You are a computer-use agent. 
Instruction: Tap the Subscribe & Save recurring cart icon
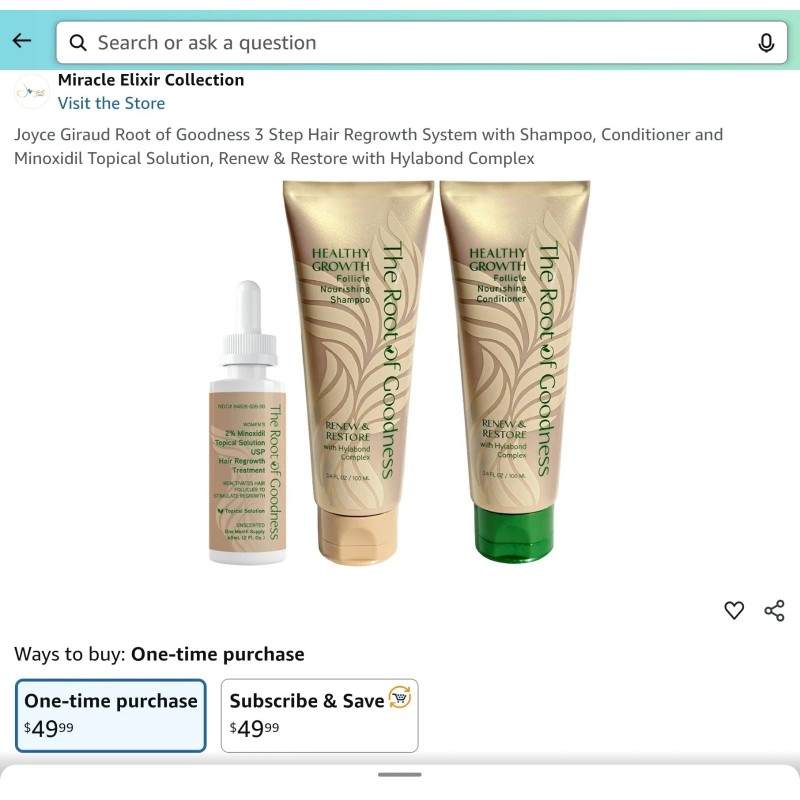pos(399,697)
